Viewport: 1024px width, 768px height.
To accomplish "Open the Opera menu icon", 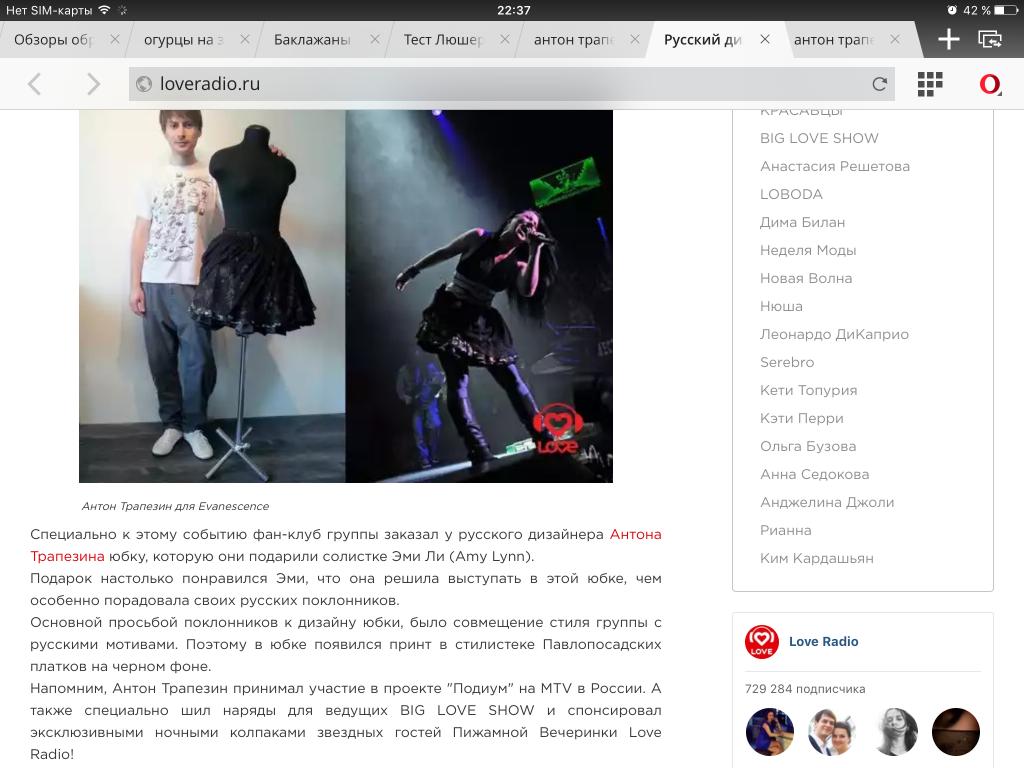I will 990,84.
